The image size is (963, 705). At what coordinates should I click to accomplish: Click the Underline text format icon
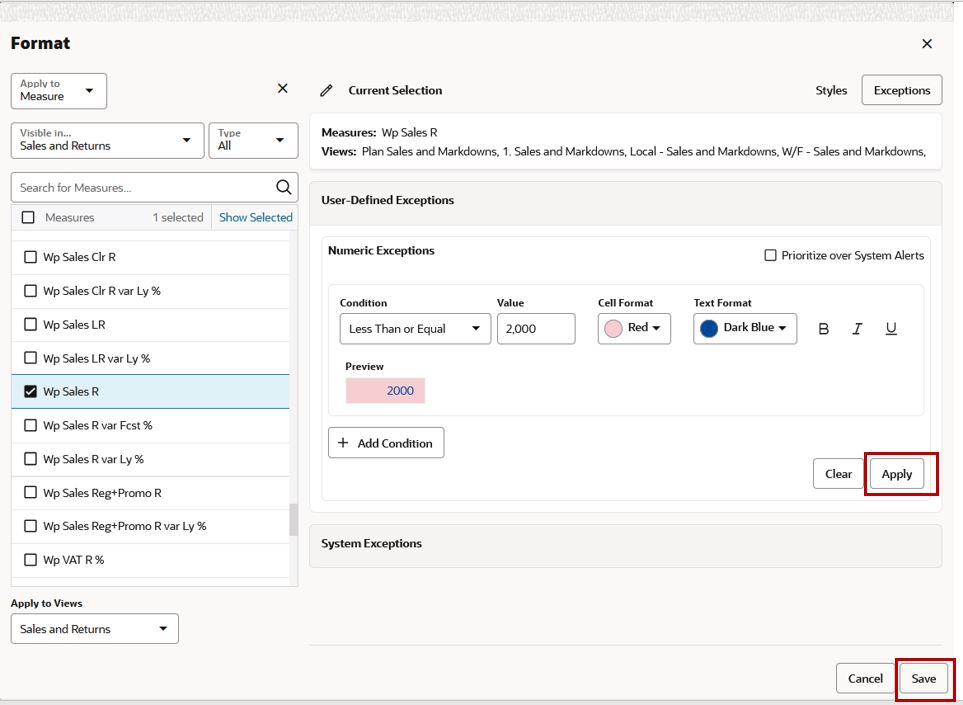[891, 329]
